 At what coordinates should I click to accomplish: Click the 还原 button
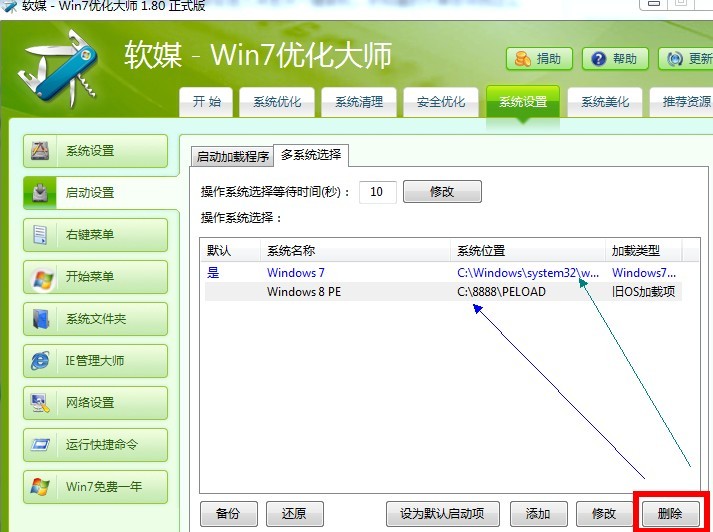point(295,514)
